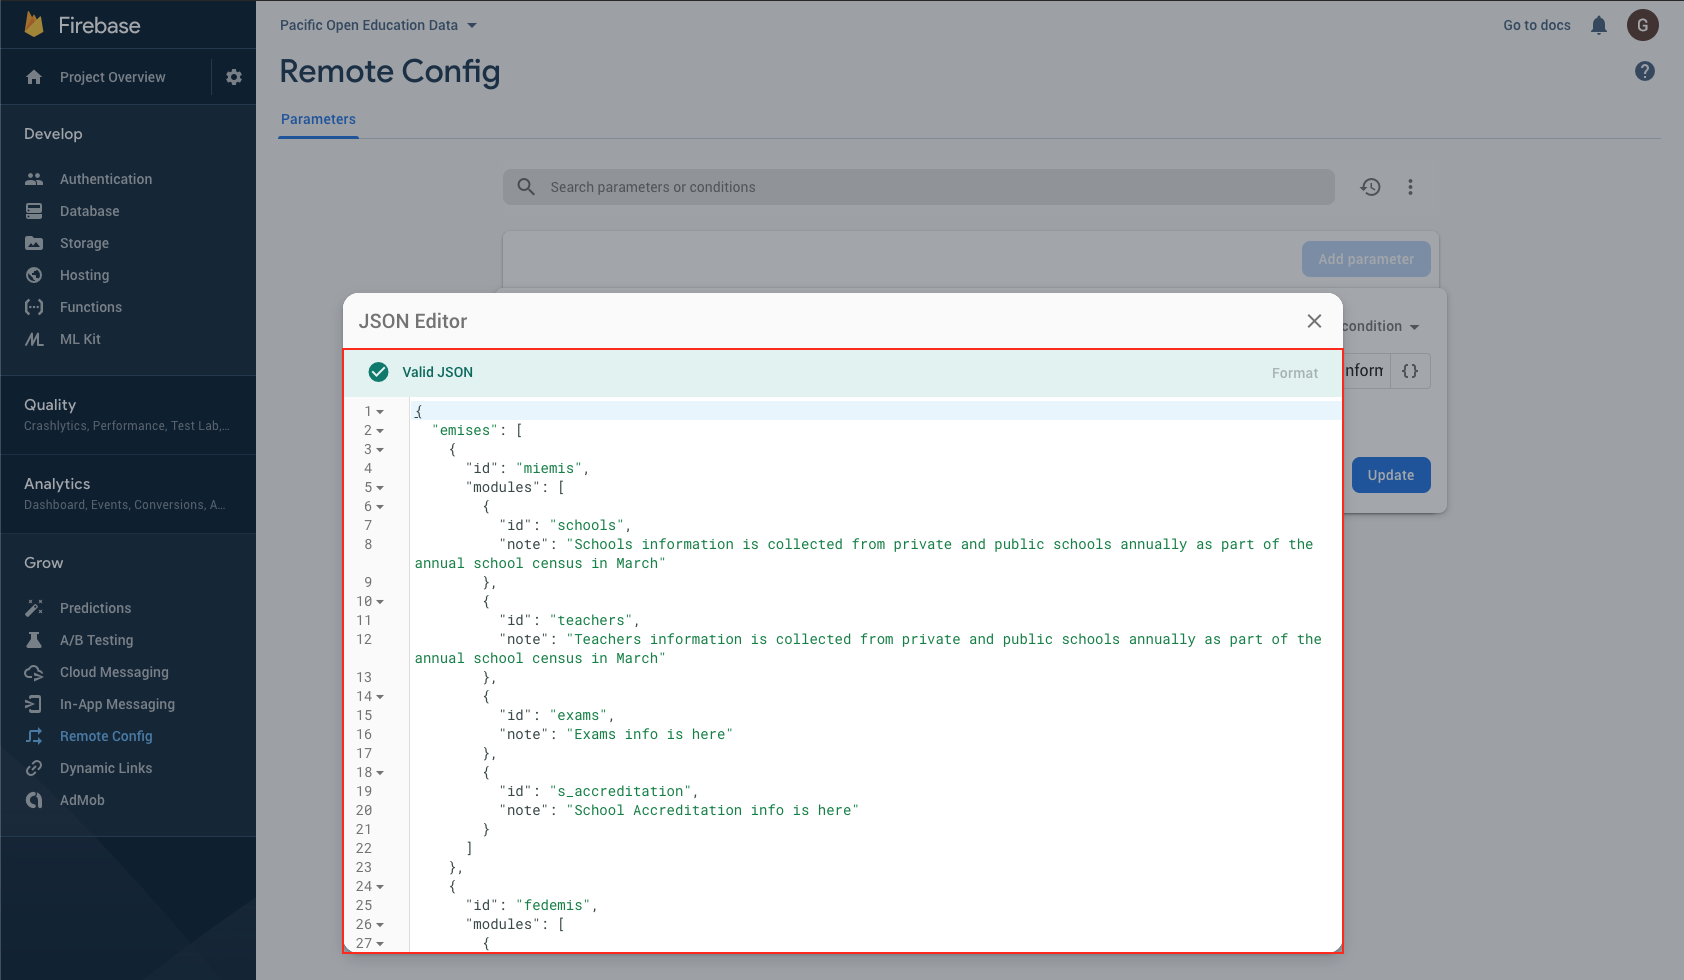This screenshot has width=1684, height=980.
Task: Open Cloud Messaging in the sidebar
Action: (114, 672)
